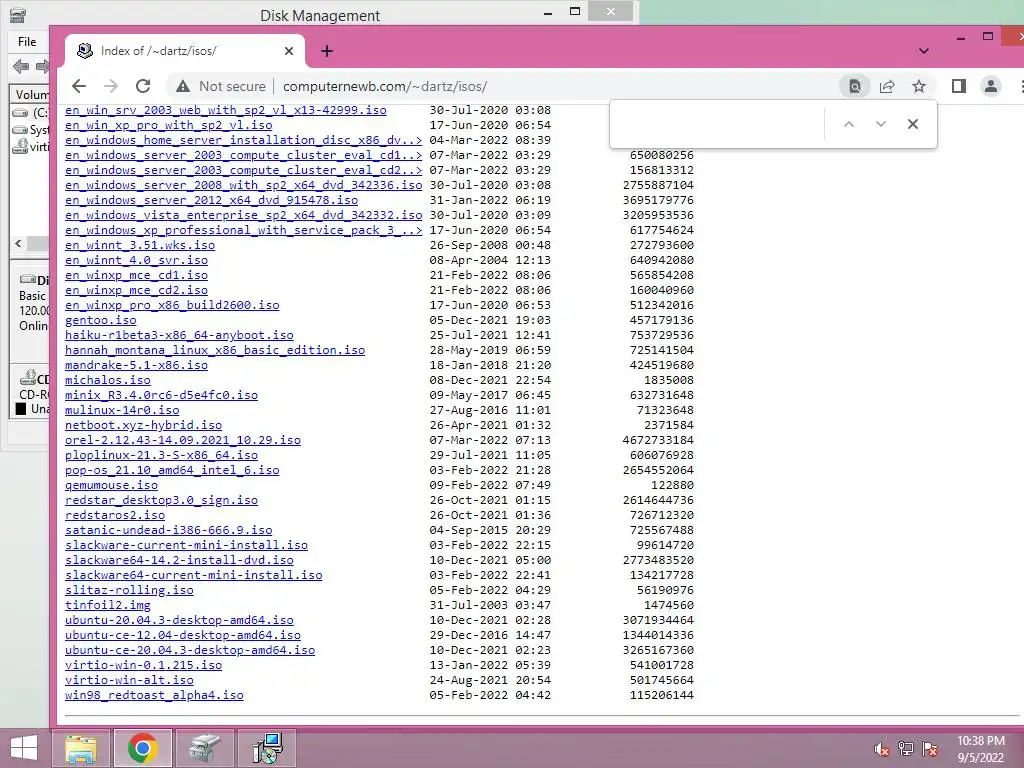Click redstar_desktop3.0_sign.iso link
This screenshot has height=768, width=1024.
click(x=161, y=500)
